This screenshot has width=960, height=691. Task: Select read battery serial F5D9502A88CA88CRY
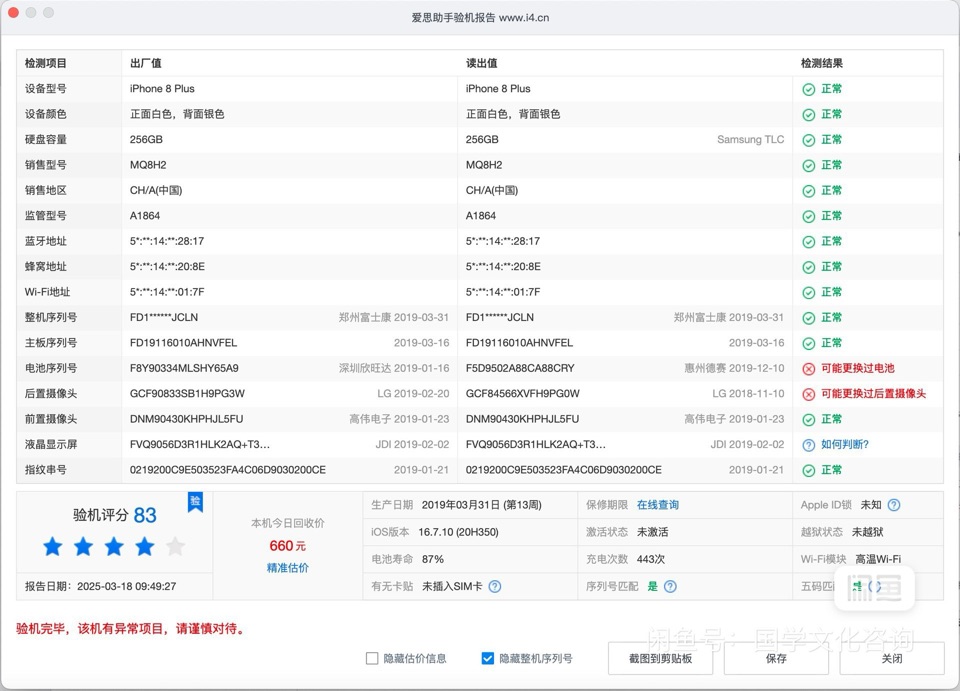(x=520, y=368)
